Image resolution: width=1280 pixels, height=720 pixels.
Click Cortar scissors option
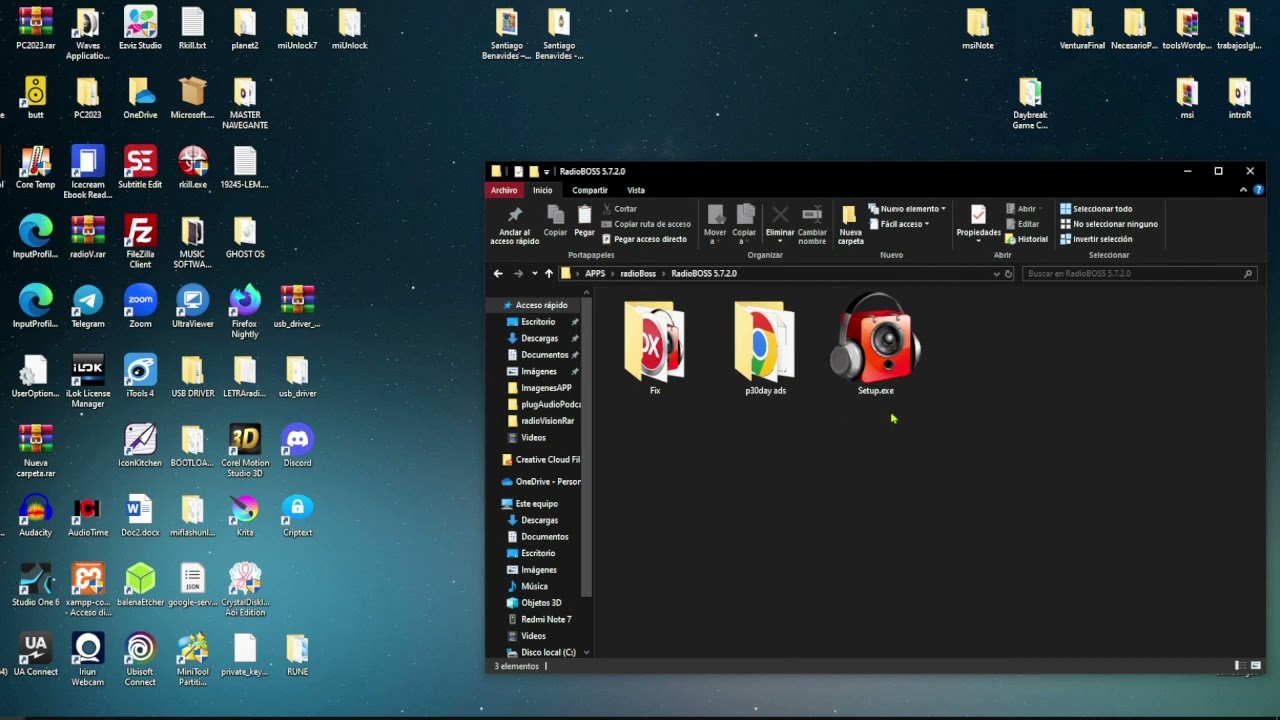click(x=619, y=209)
